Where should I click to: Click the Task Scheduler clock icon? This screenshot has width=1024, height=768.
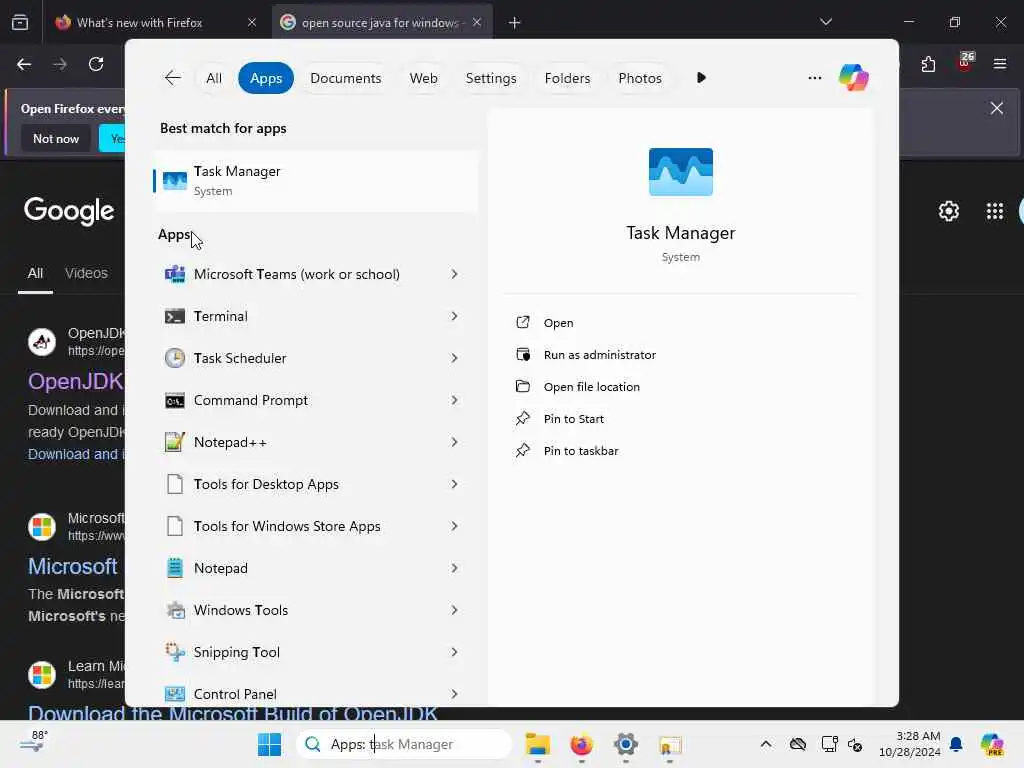[174, 358]
